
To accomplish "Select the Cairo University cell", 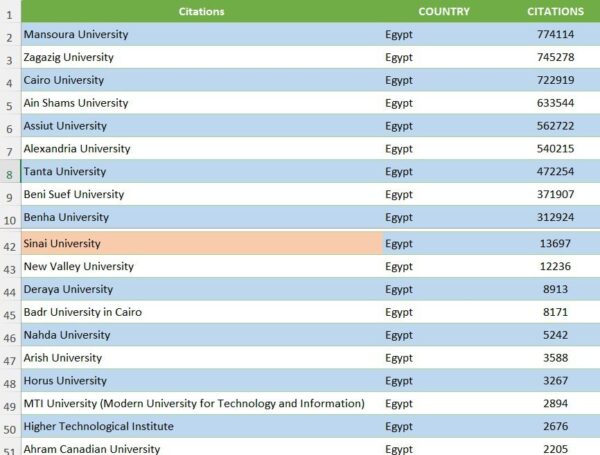I will coord(64,80).
